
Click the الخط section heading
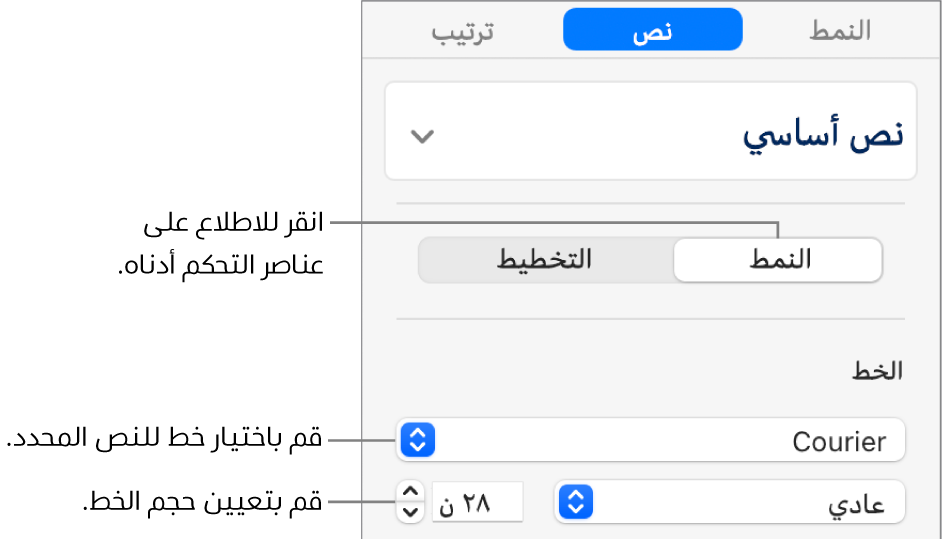tap(878, 371)
